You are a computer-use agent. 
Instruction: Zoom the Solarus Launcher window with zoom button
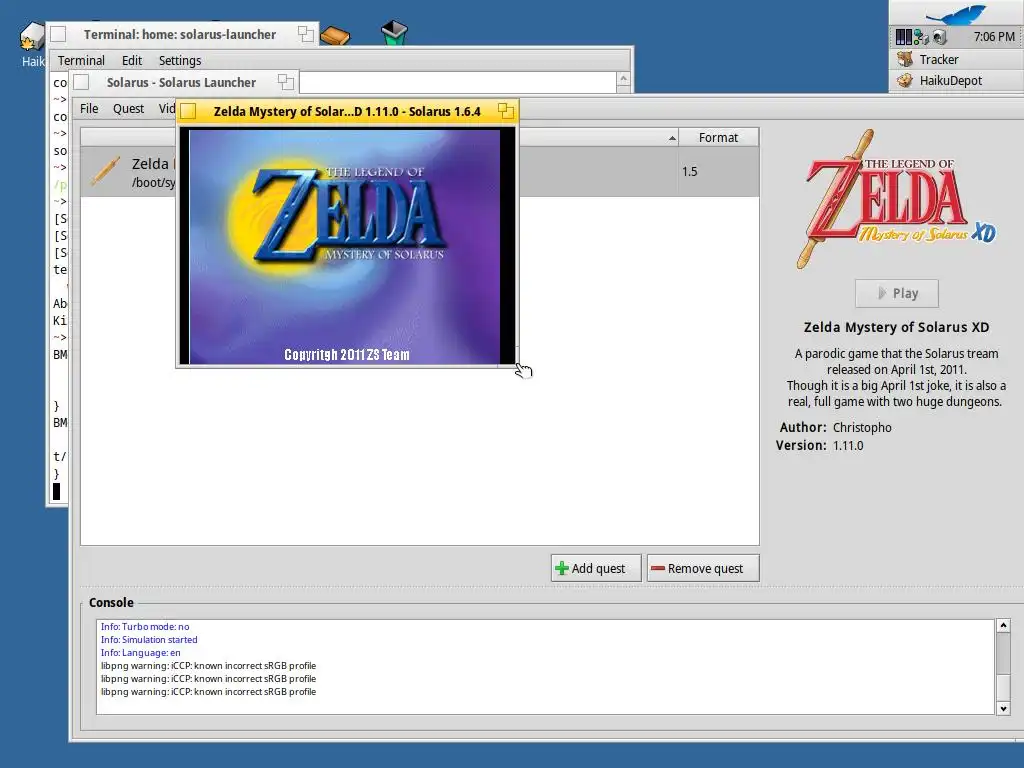pyautogui.click(x=285, y=82)
